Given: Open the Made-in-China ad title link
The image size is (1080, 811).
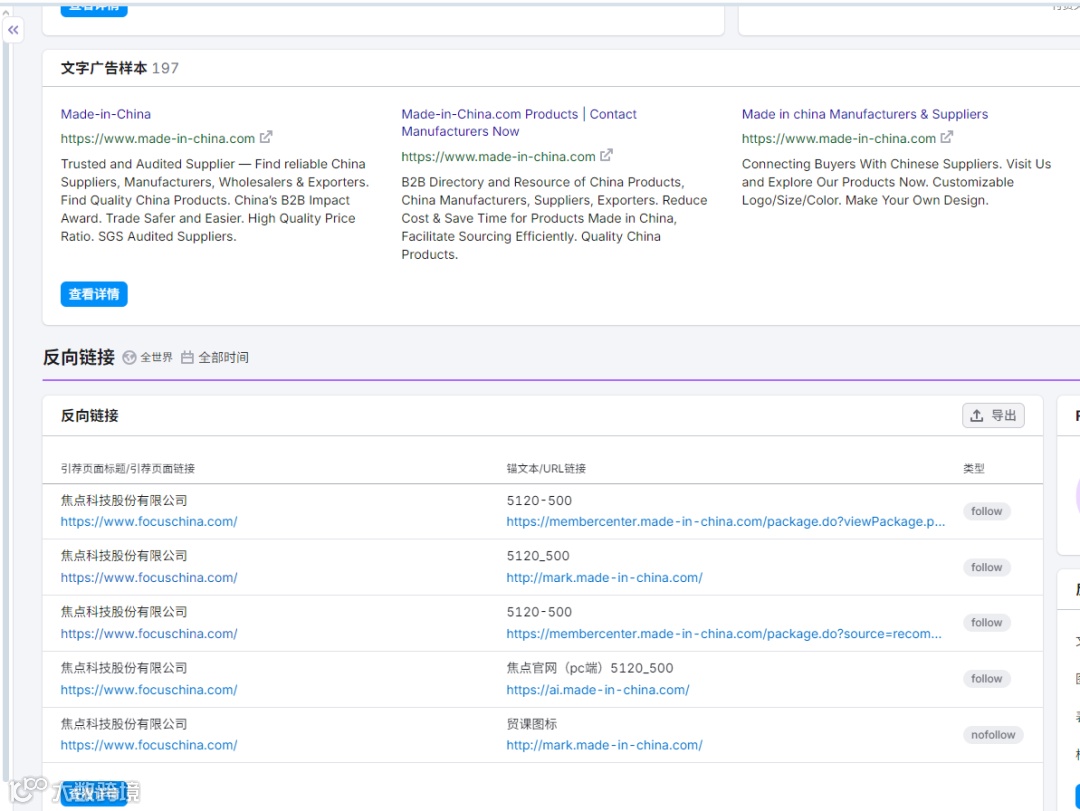Looking at the screenshot, I should [105, 114].
